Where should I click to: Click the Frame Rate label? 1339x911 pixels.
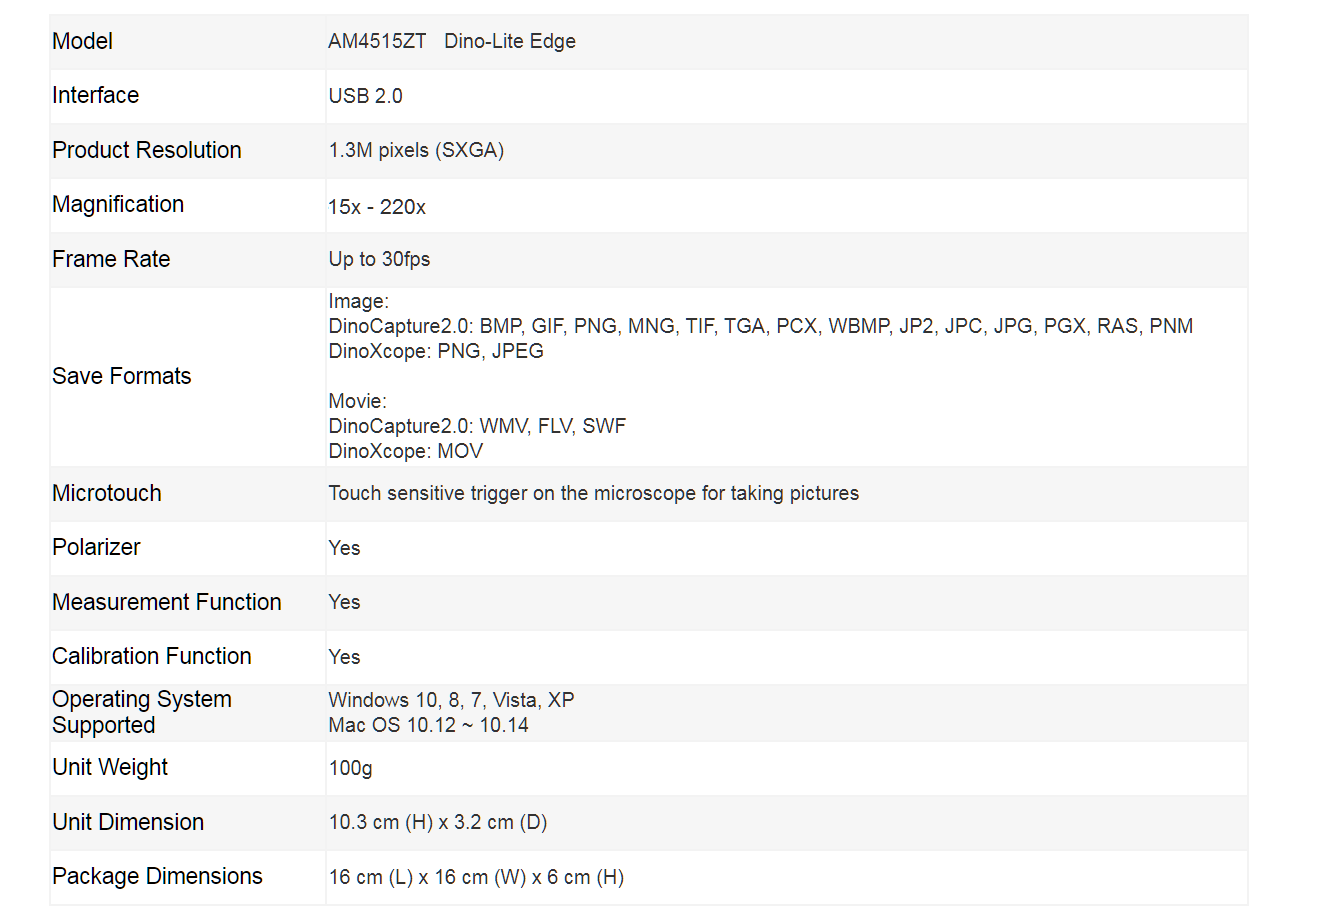coord(111,259)
